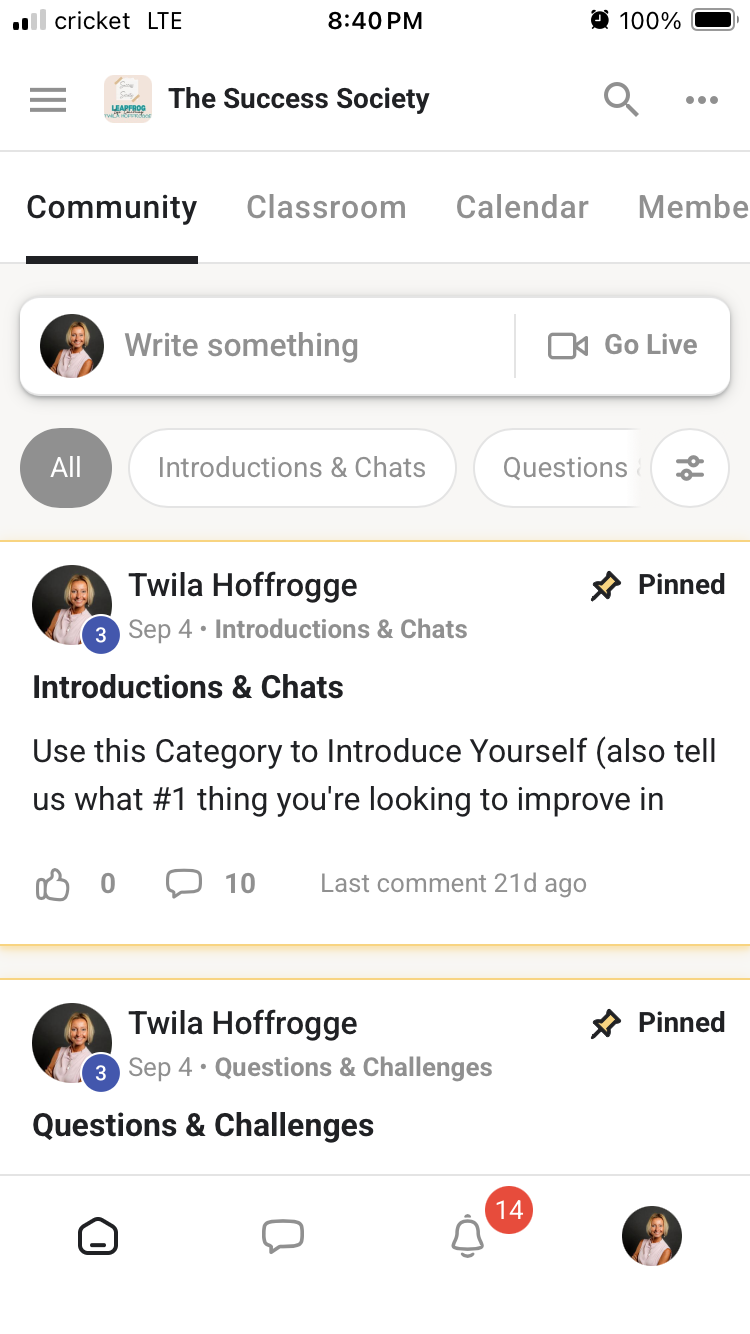Open the hamburger menu

click(48, 100)
